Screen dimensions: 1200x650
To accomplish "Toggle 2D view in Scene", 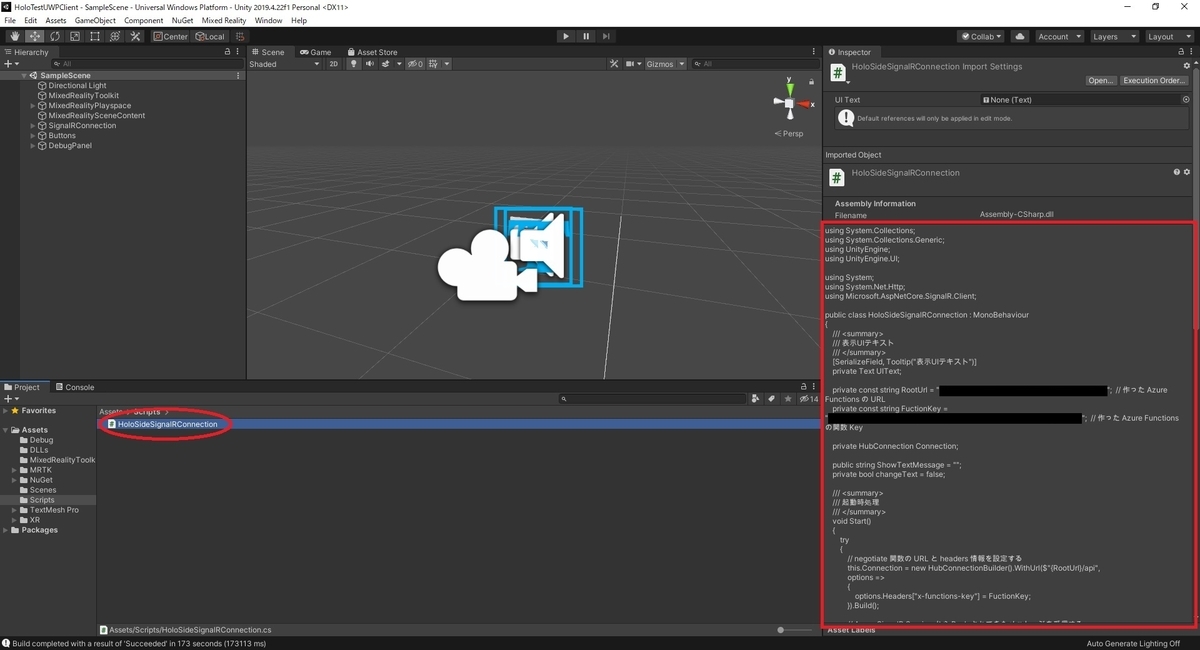I will [x=334, y=64].
